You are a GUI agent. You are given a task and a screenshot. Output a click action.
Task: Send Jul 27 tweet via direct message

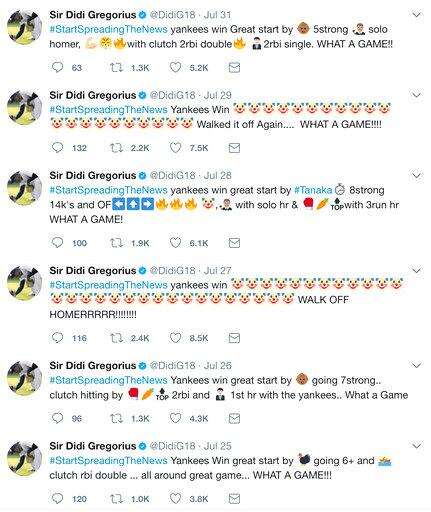tap(234, 338)
